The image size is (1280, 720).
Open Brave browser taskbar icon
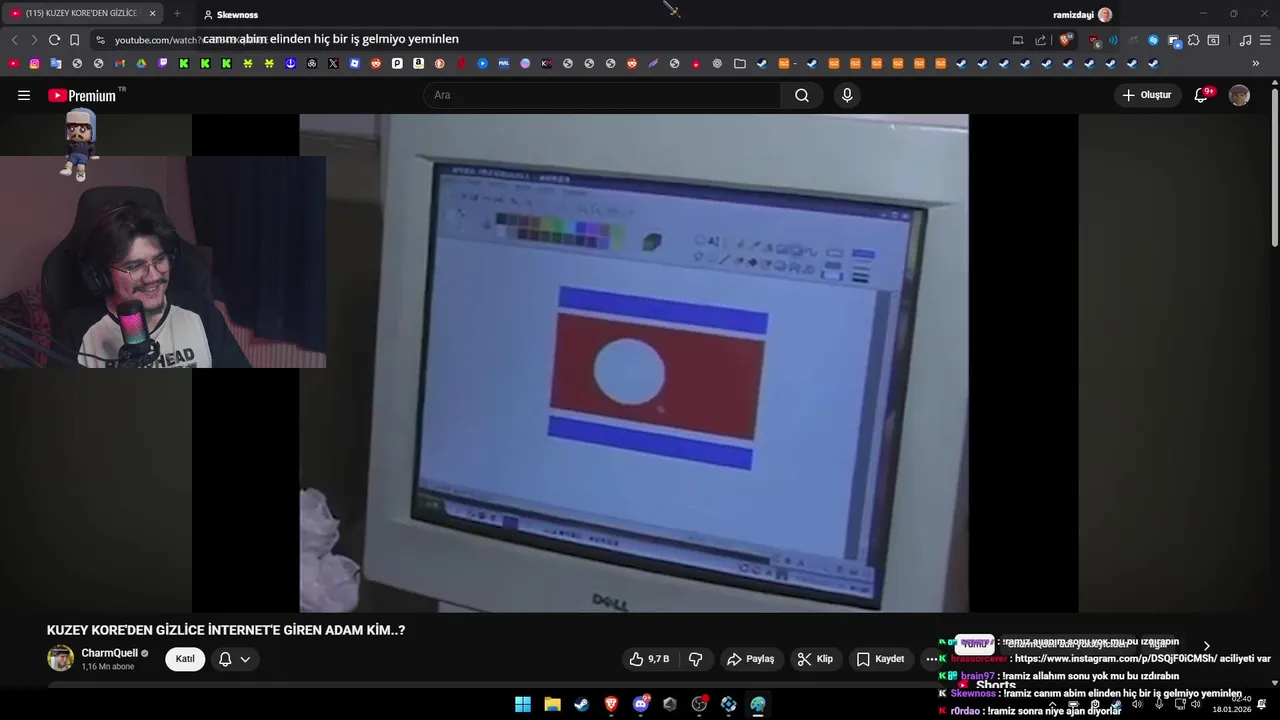click(611, 704)
